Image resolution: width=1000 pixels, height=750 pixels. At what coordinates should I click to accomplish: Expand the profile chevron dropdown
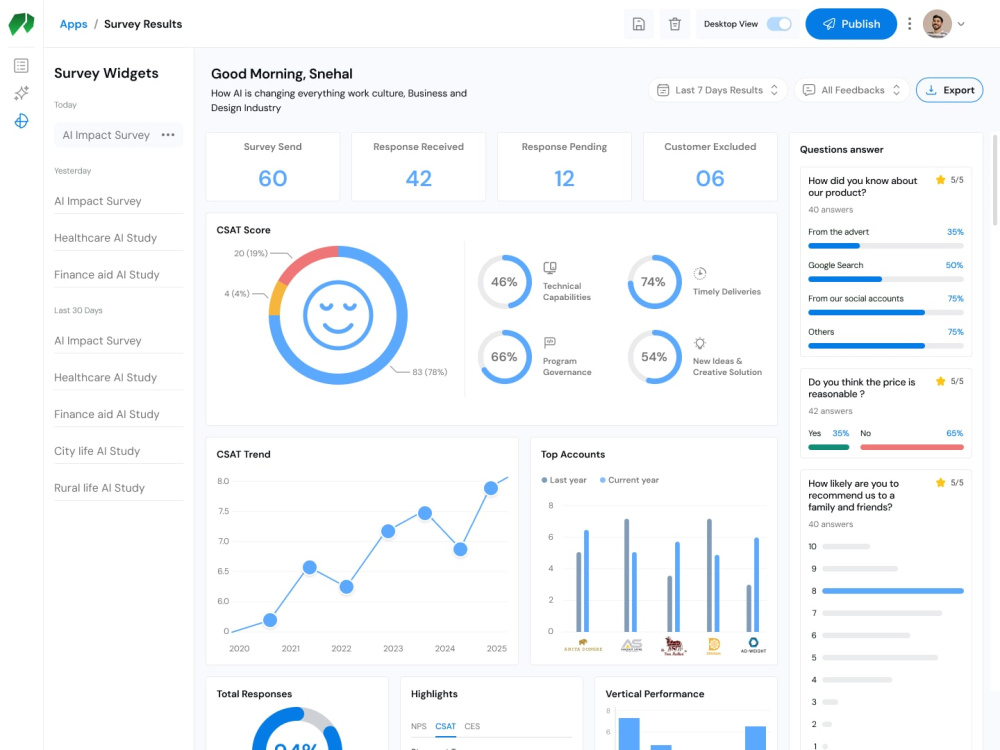(961, 24)
